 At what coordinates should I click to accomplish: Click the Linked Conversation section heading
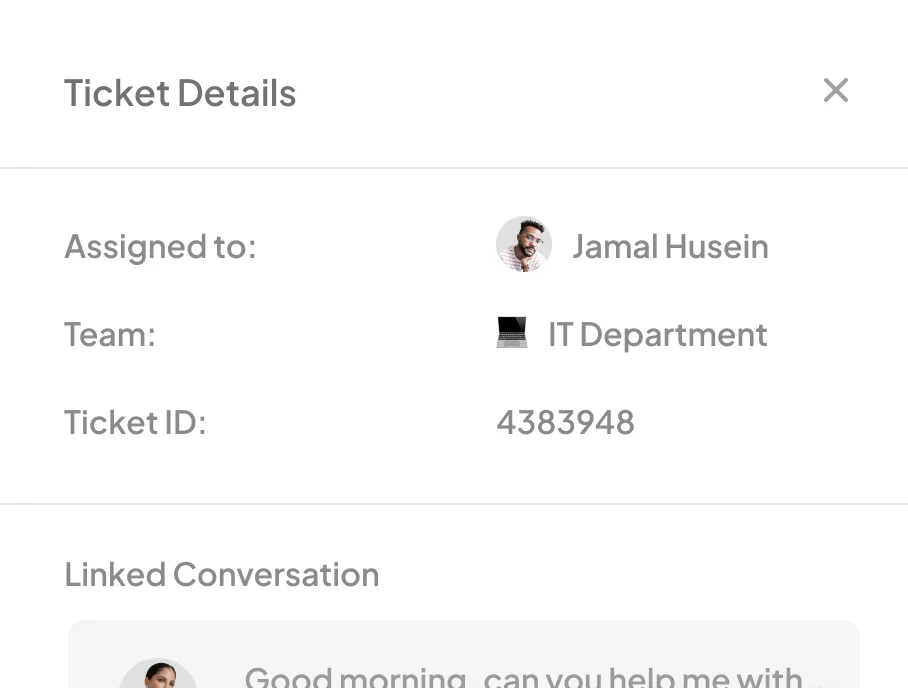coord(221,574)
